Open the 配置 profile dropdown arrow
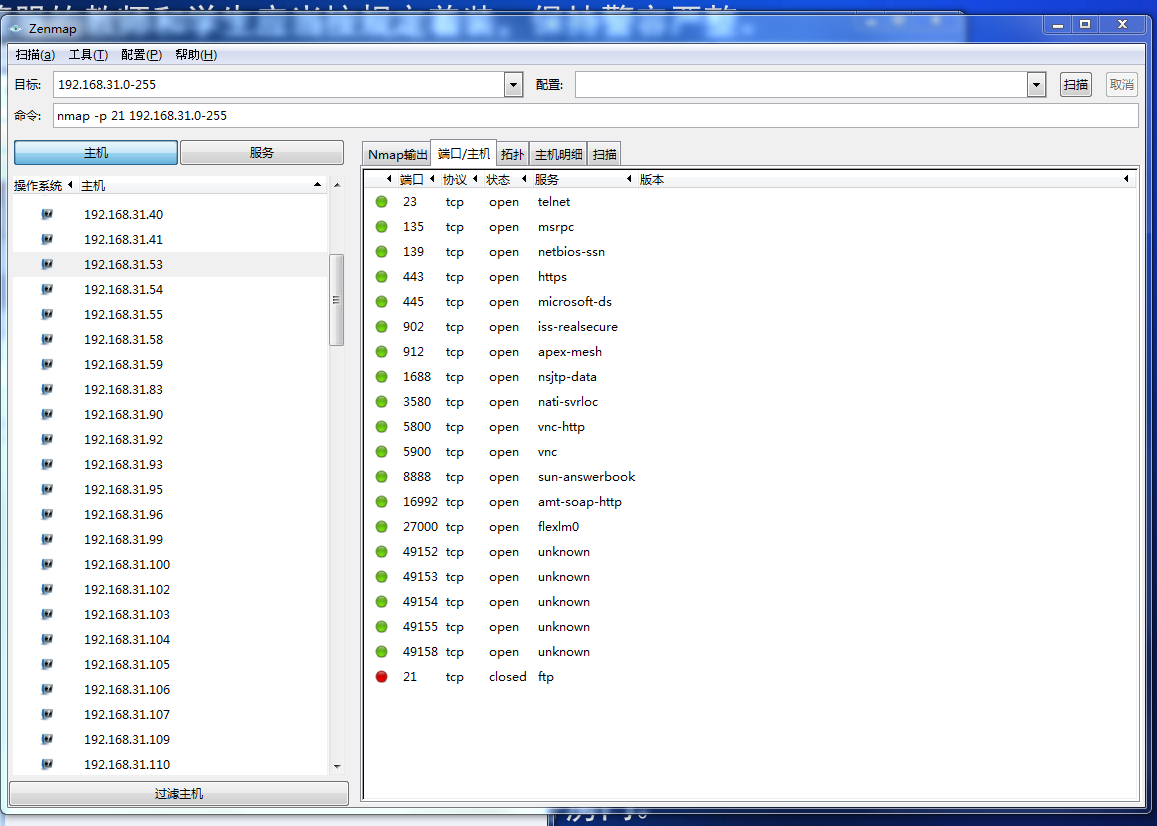1157x826 pixels. (x=1036, y=85)
